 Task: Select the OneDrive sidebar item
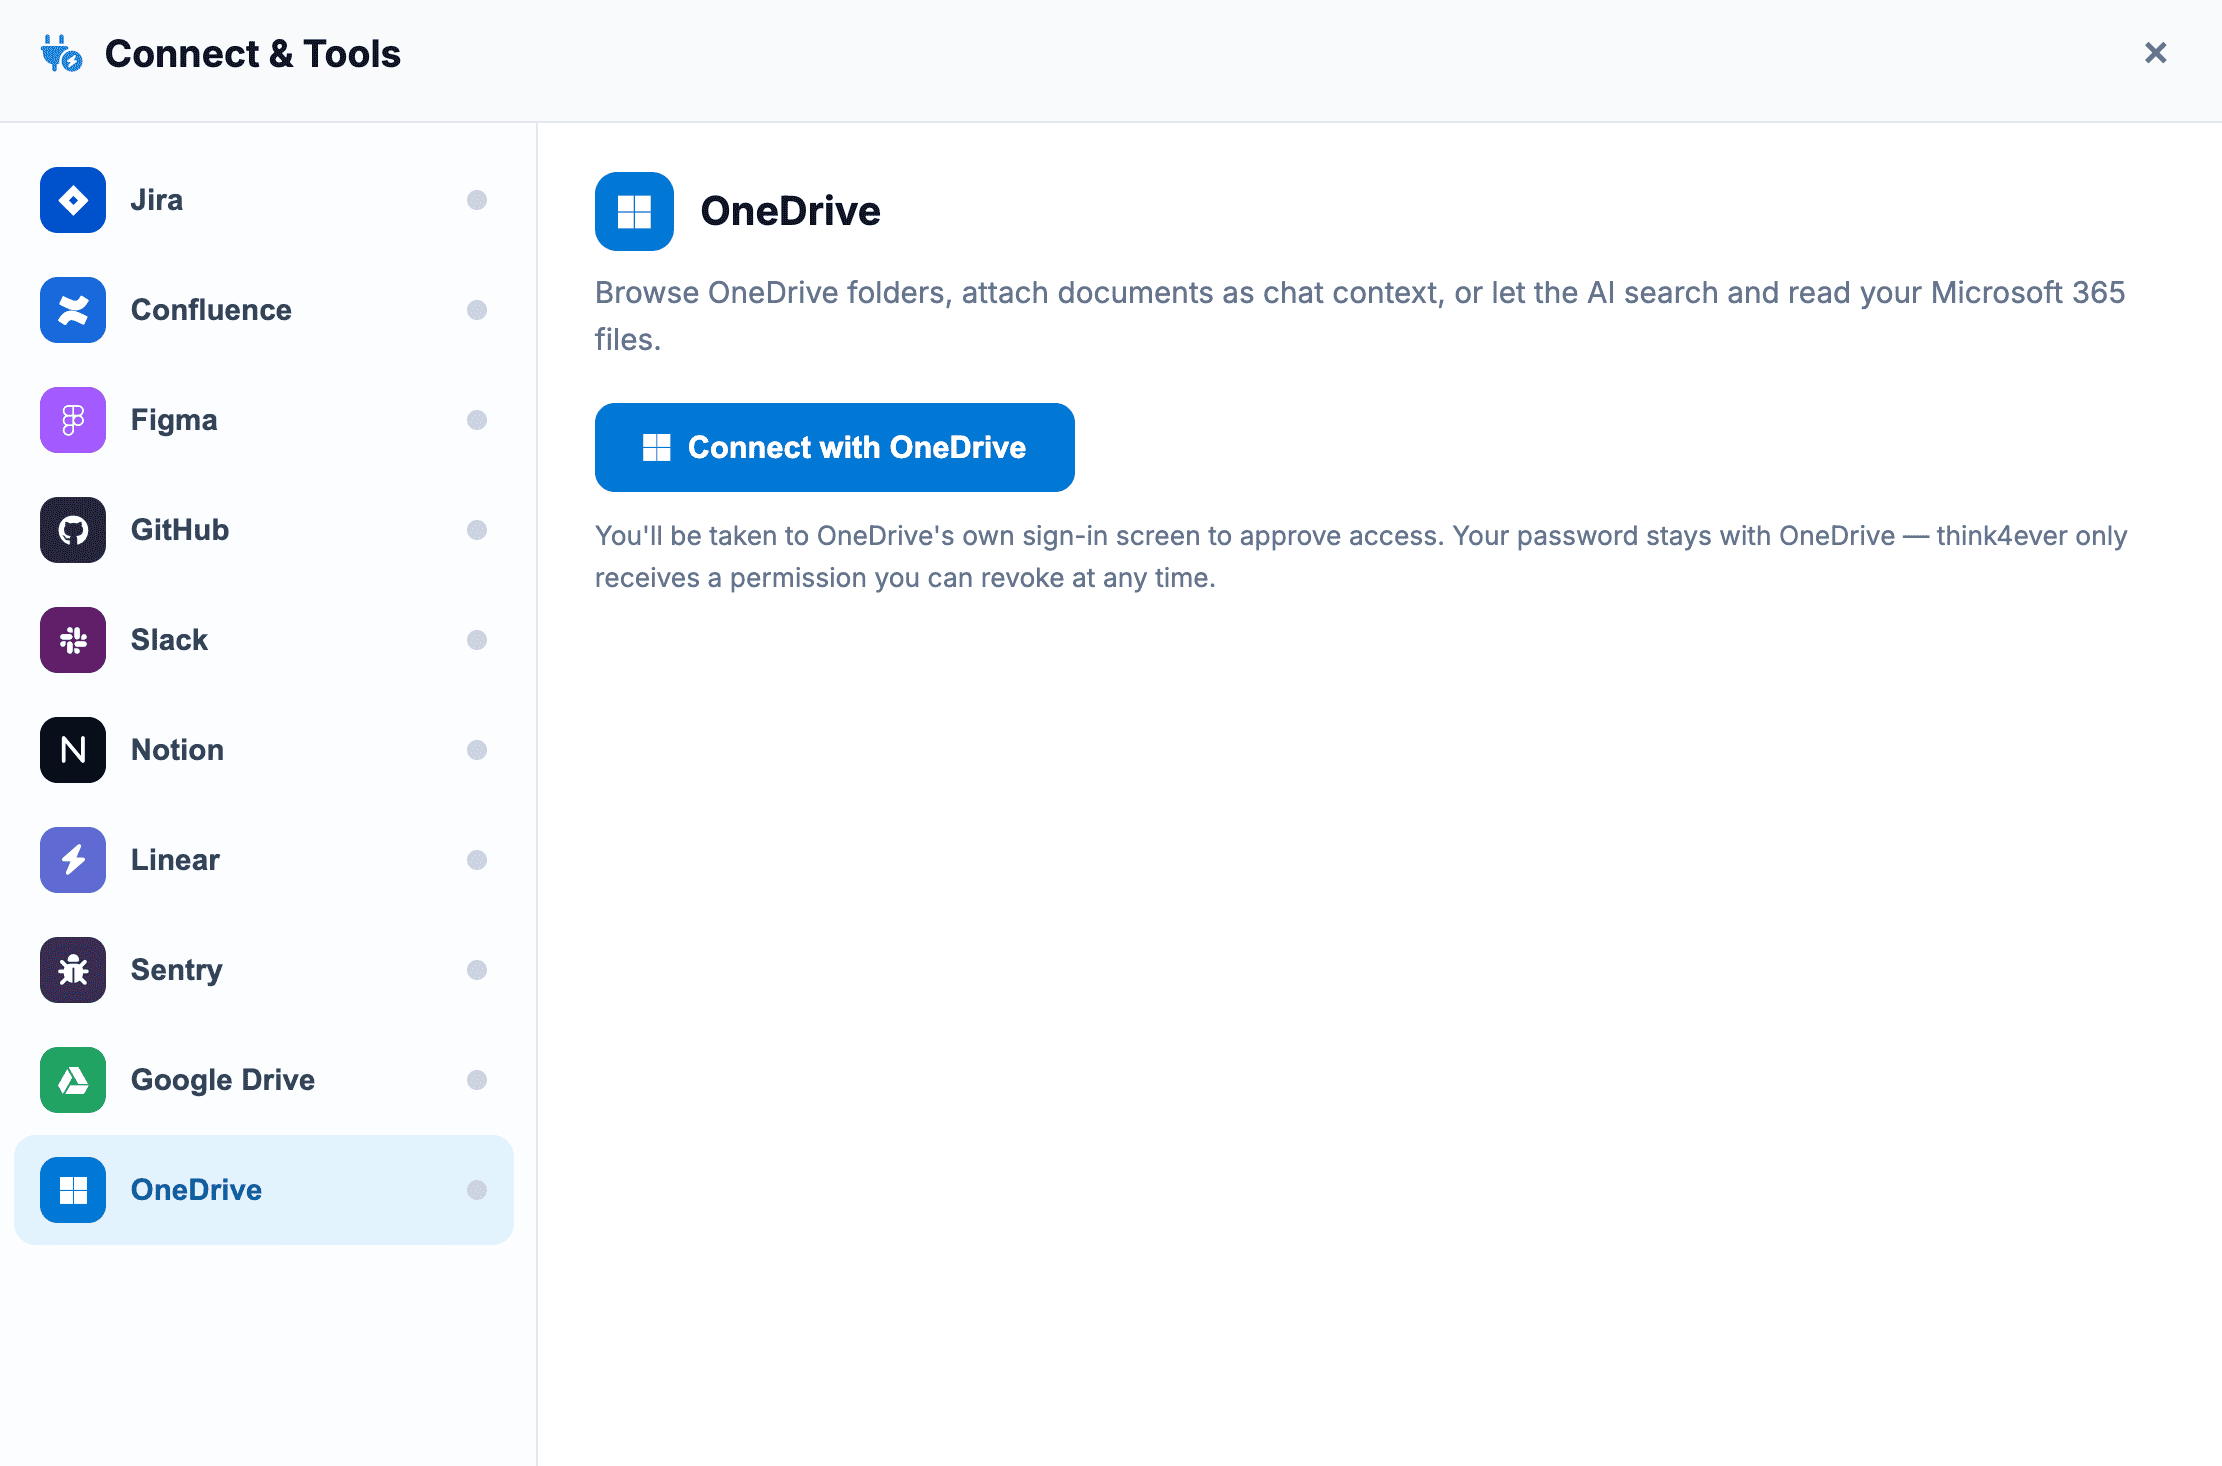click(264, 1190)
